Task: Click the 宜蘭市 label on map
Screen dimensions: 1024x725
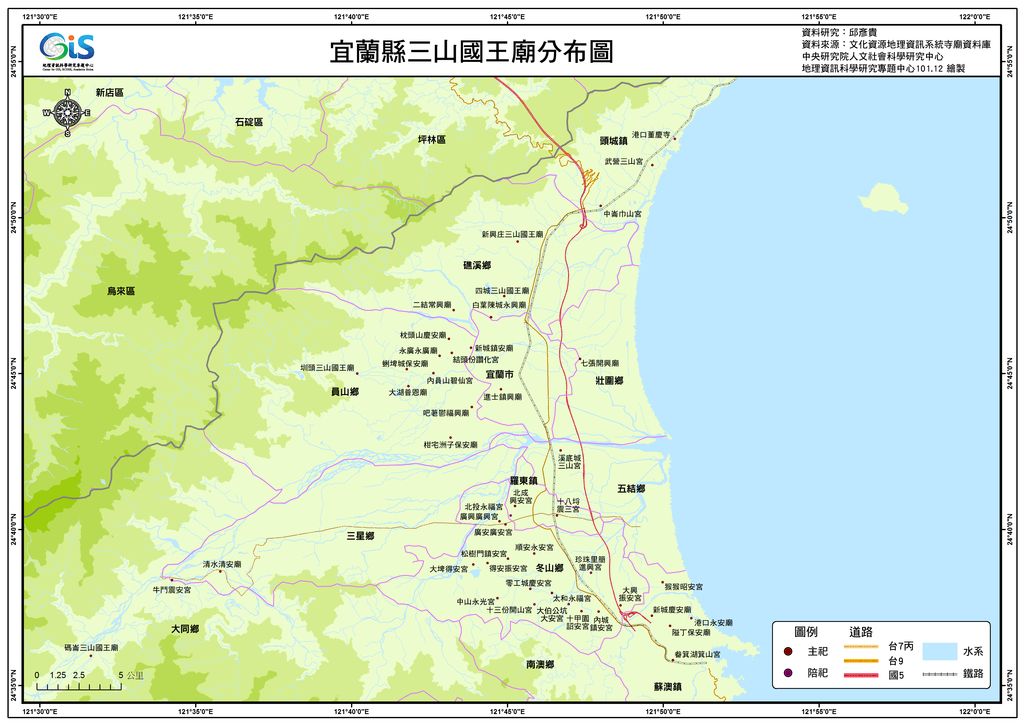Action: (x=498, y=374)
